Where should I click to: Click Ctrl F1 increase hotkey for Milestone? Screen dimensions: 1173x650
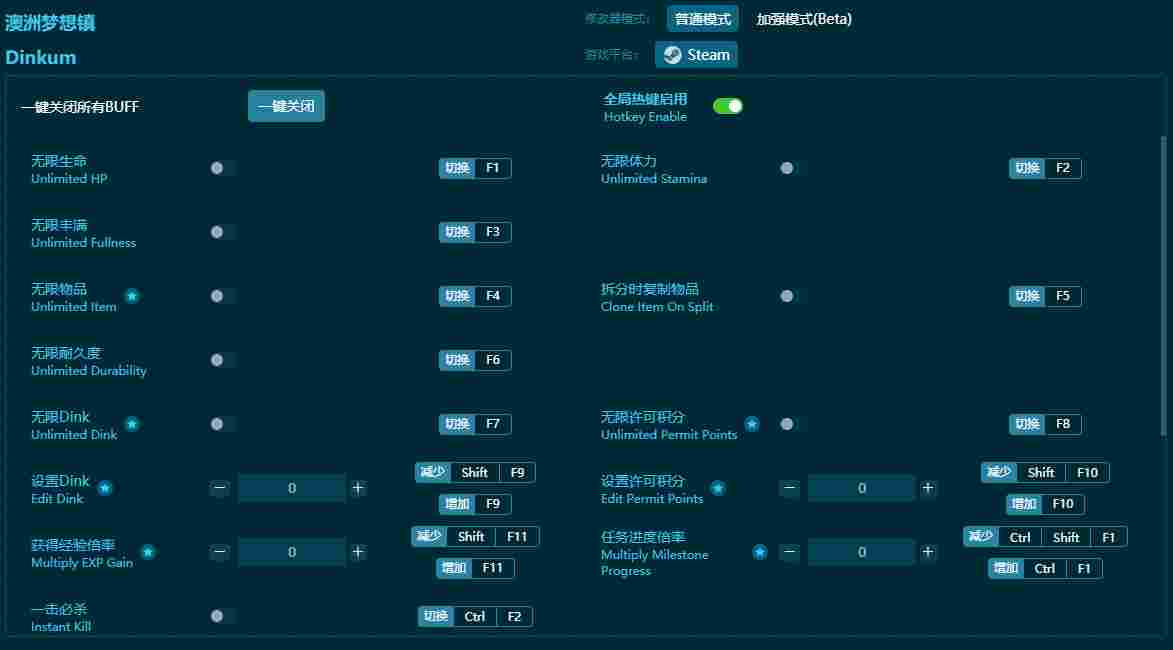coord(1045,568)
